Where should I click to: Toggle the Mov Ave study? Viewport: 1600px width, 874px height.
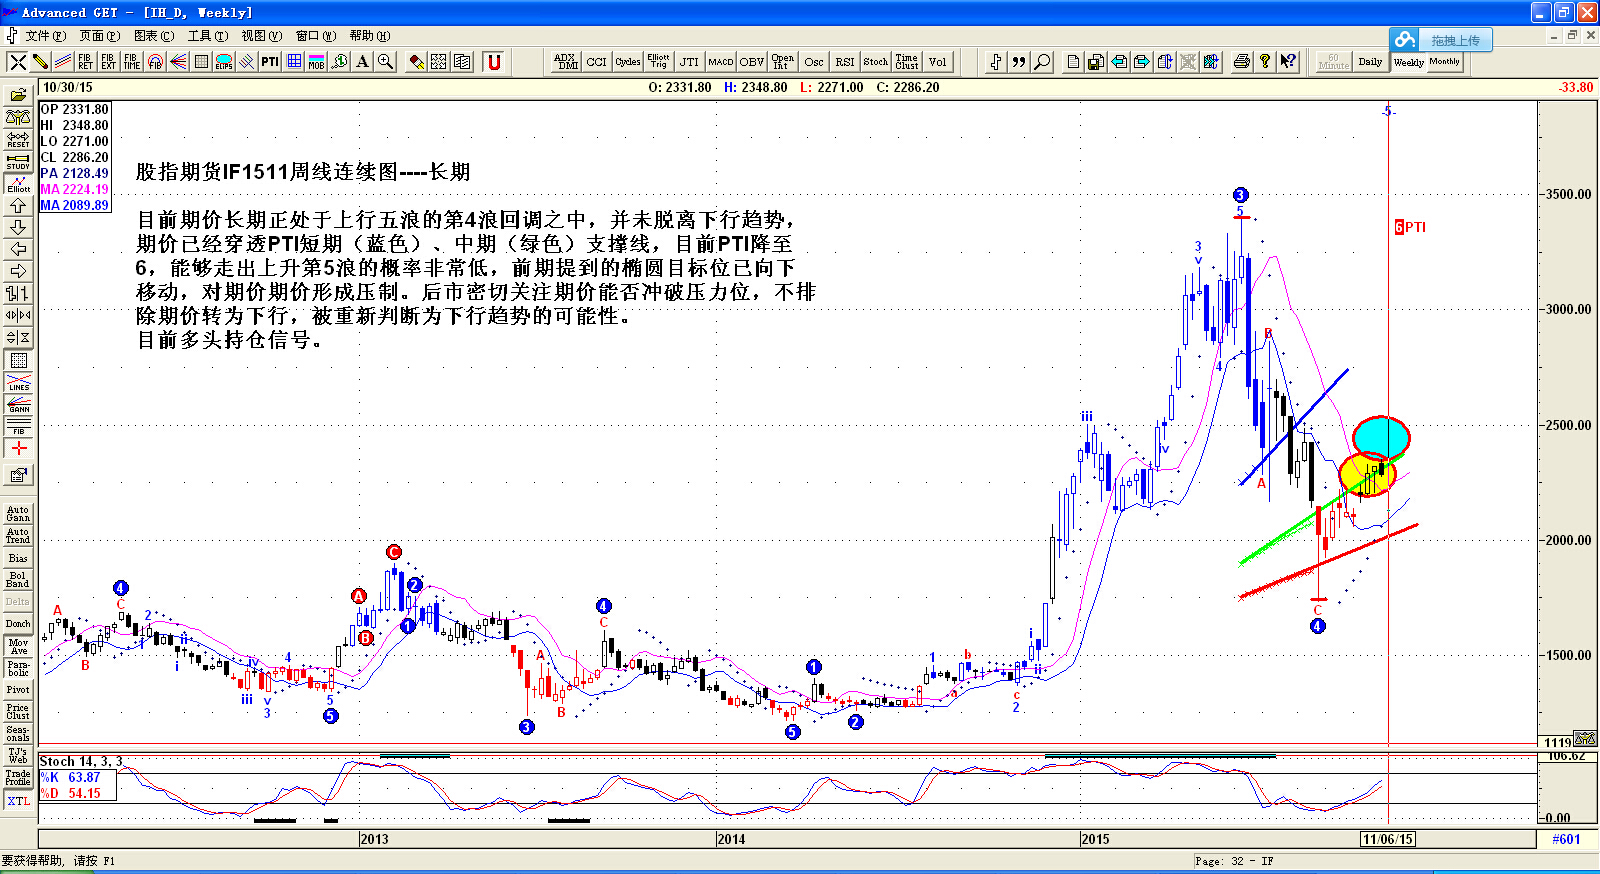pyautogui.click(x=18, y=646)
